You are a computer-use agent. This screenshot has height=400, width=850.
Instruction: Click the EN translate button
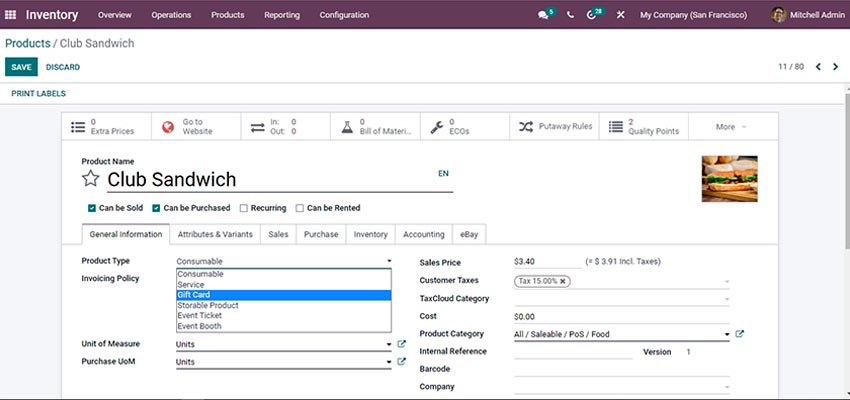(443, 173)
